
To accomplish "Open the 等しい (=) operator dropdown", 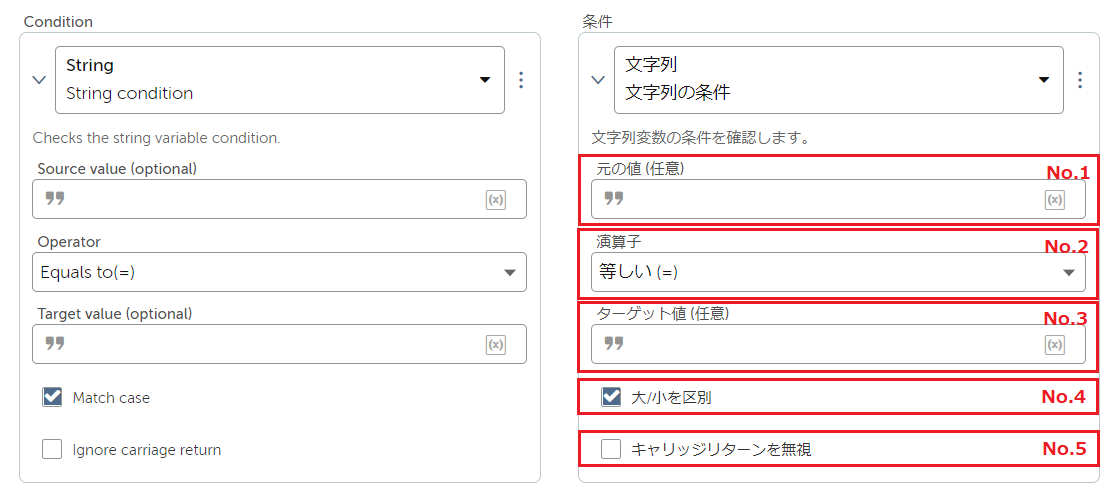I will tap(839, 272).
